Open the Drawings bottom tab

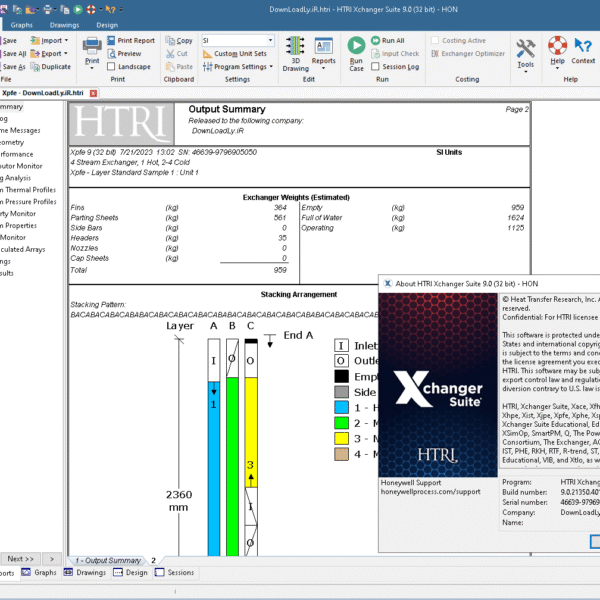85,572
